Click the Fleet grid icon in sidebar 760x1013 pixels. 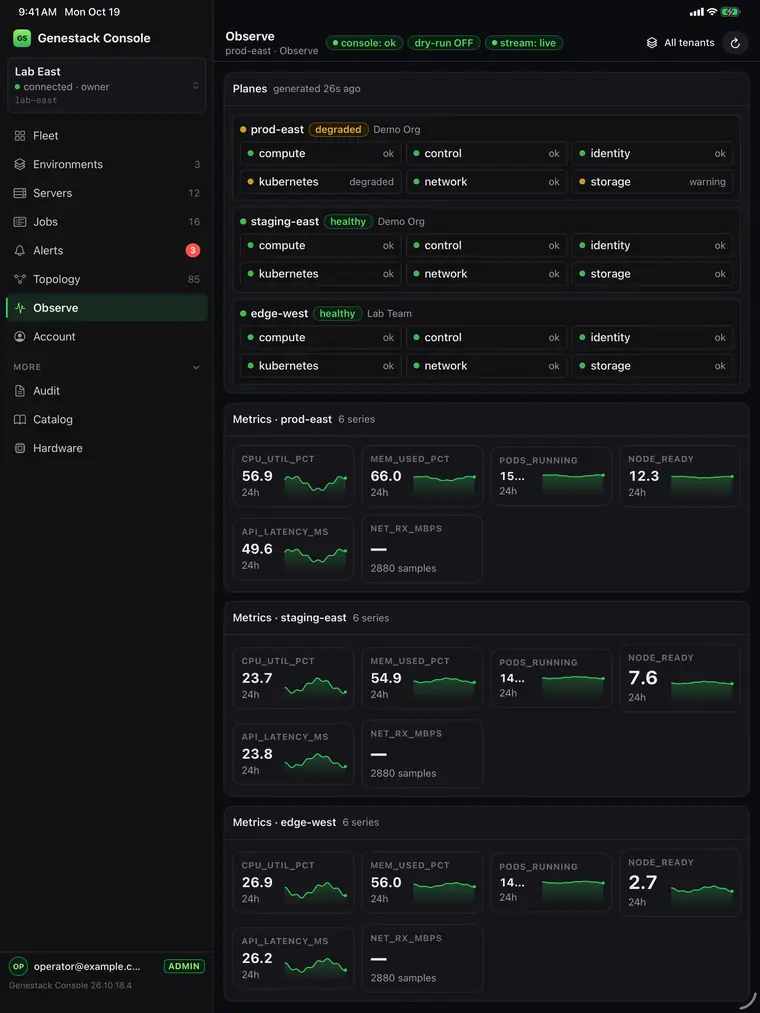[x=20, y=136]
